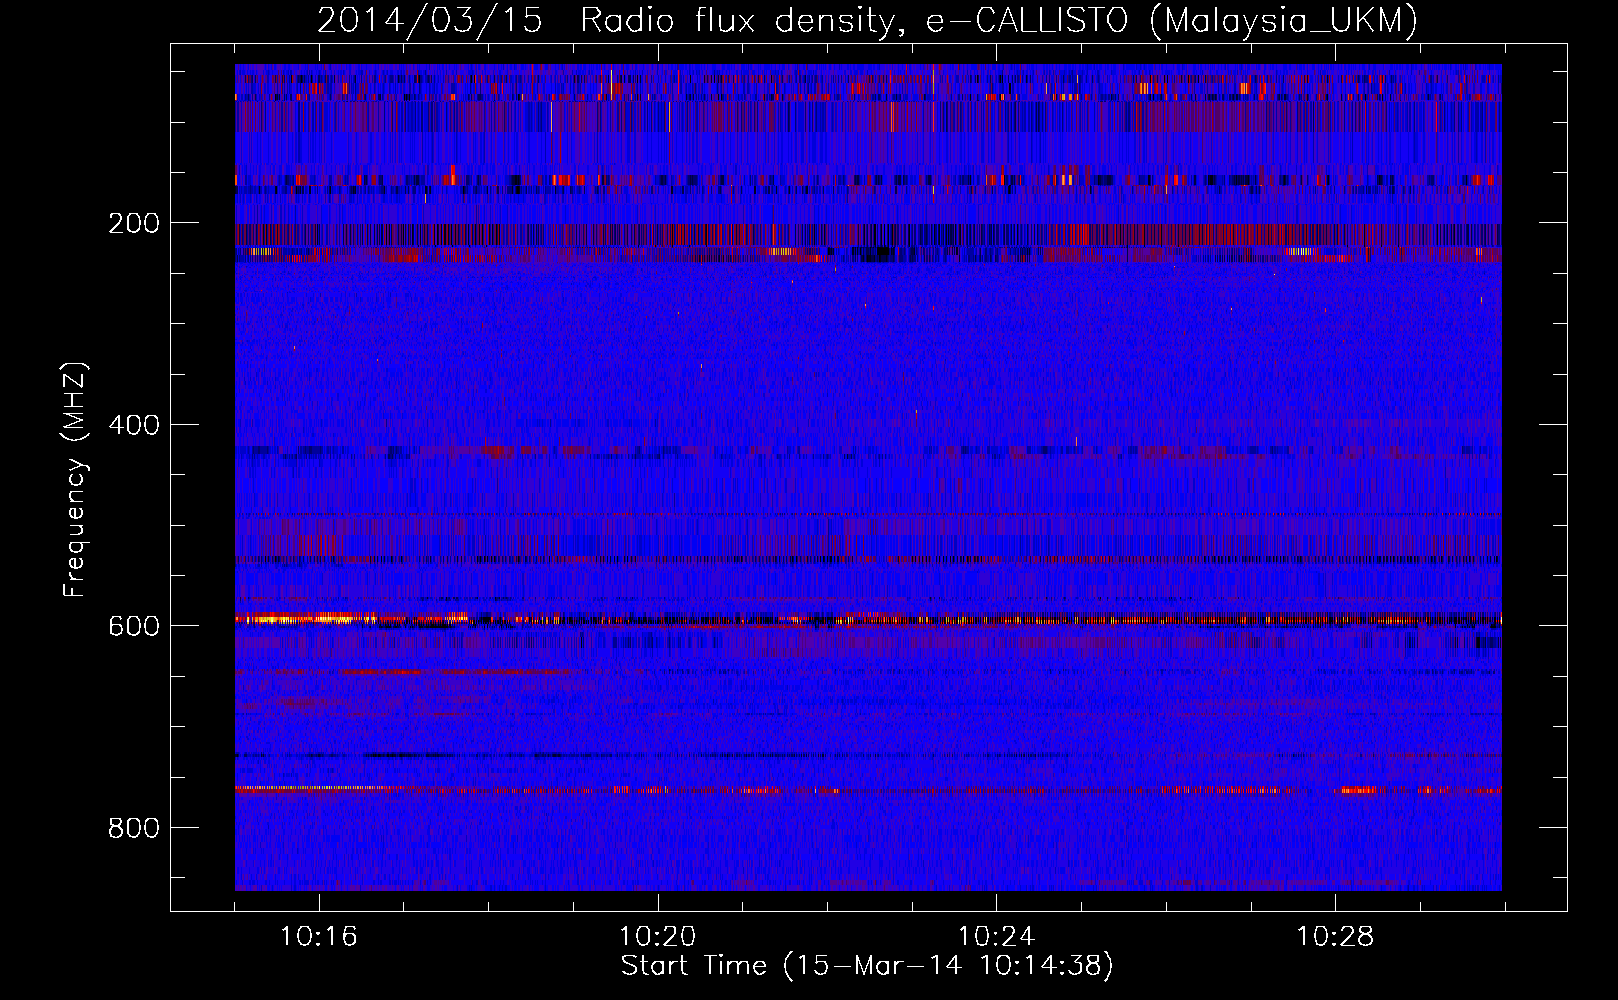Click the 'Start Time (15-Mar-14 10:14:38)' label

click(x=867, y=966)
